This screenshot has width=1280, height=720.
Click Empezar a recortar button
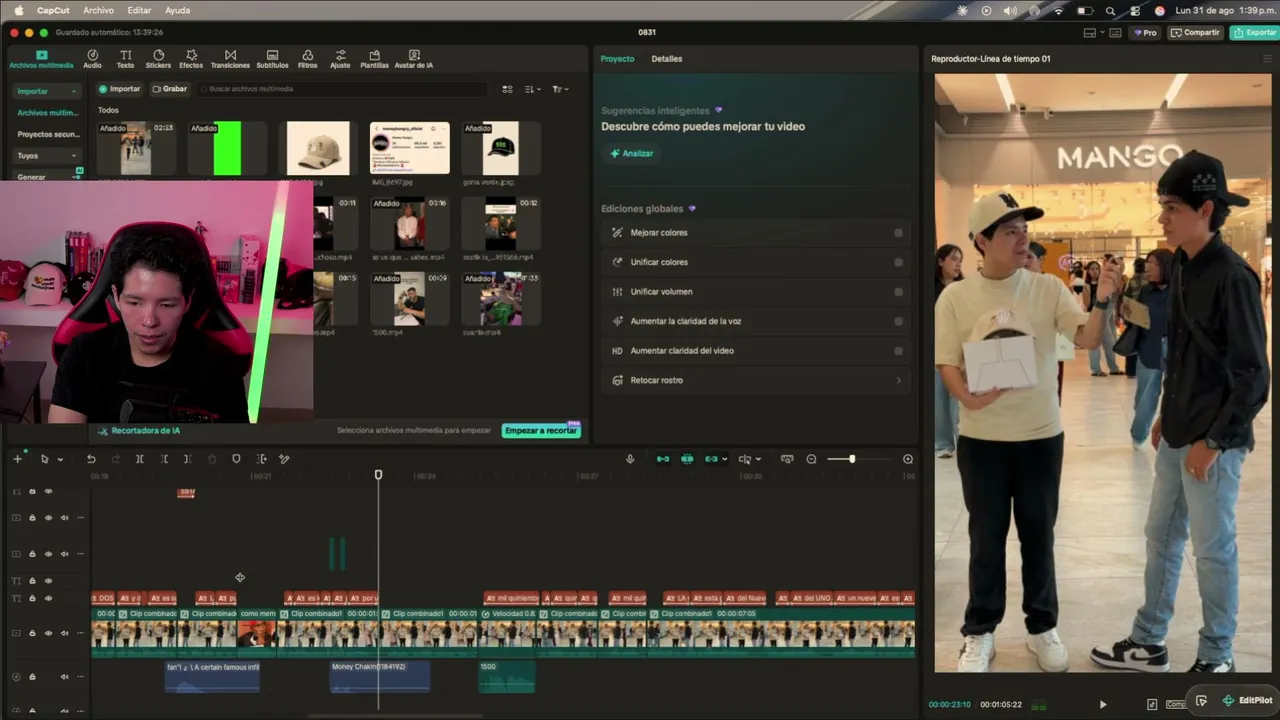541,430
